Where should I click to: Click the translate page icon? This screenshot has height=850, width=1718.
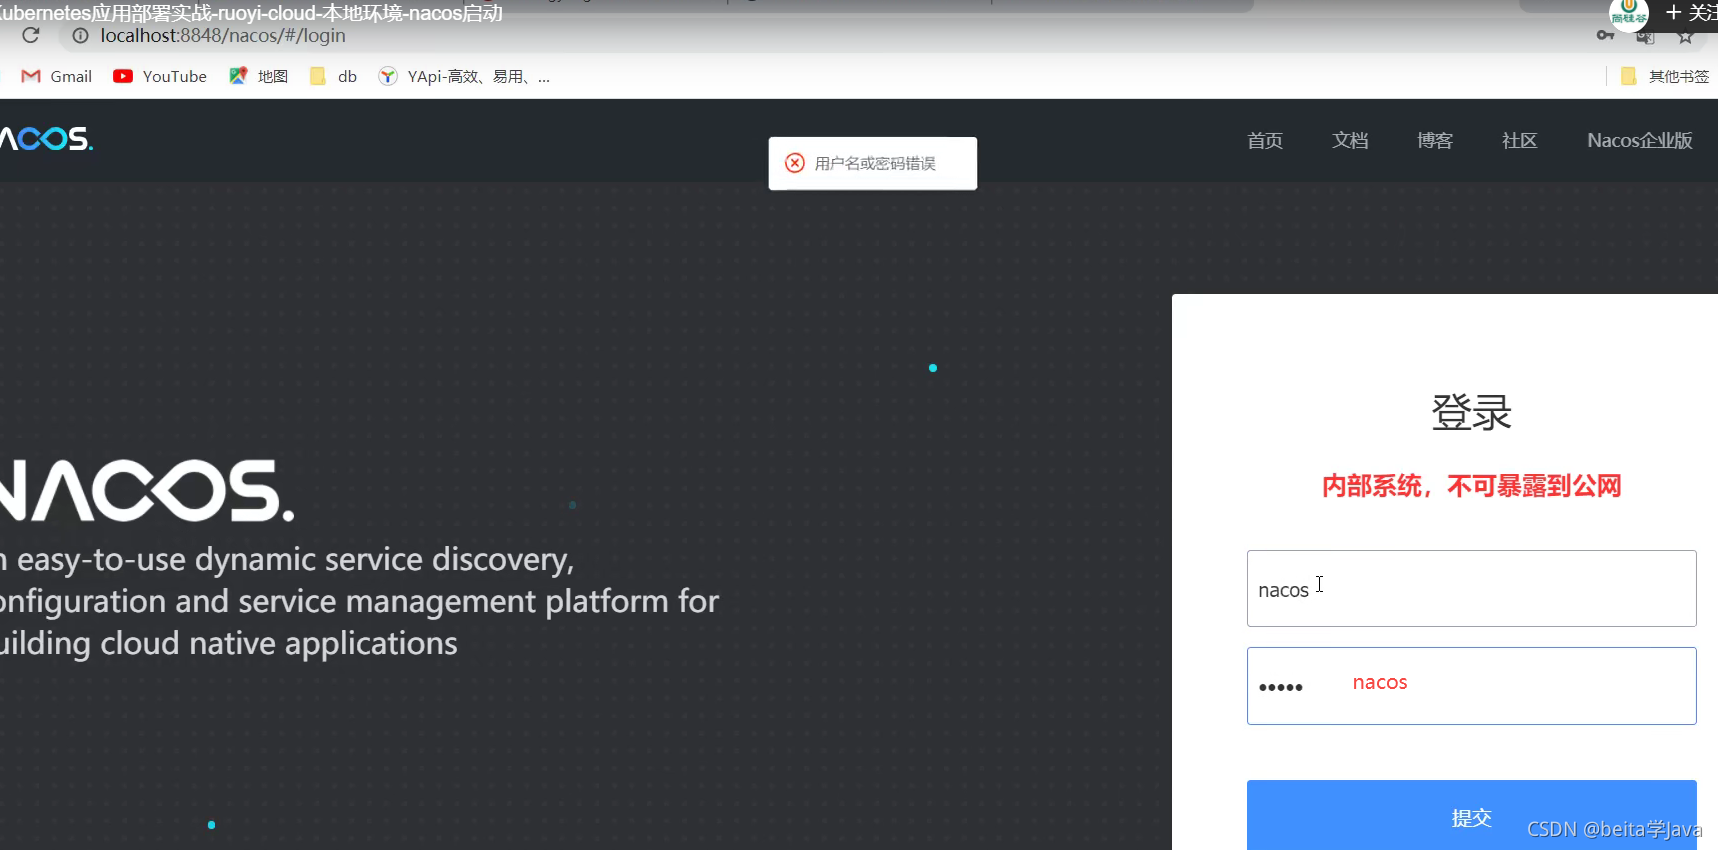click(x=1645, y=36)
